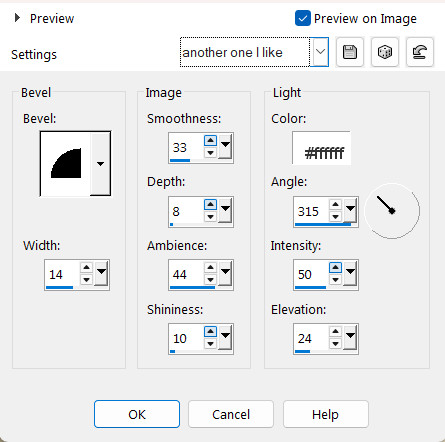Increase Smoothness with the up arrow
Image resolution: width=445 pixels, height=442 pixels.
point(210,141)
